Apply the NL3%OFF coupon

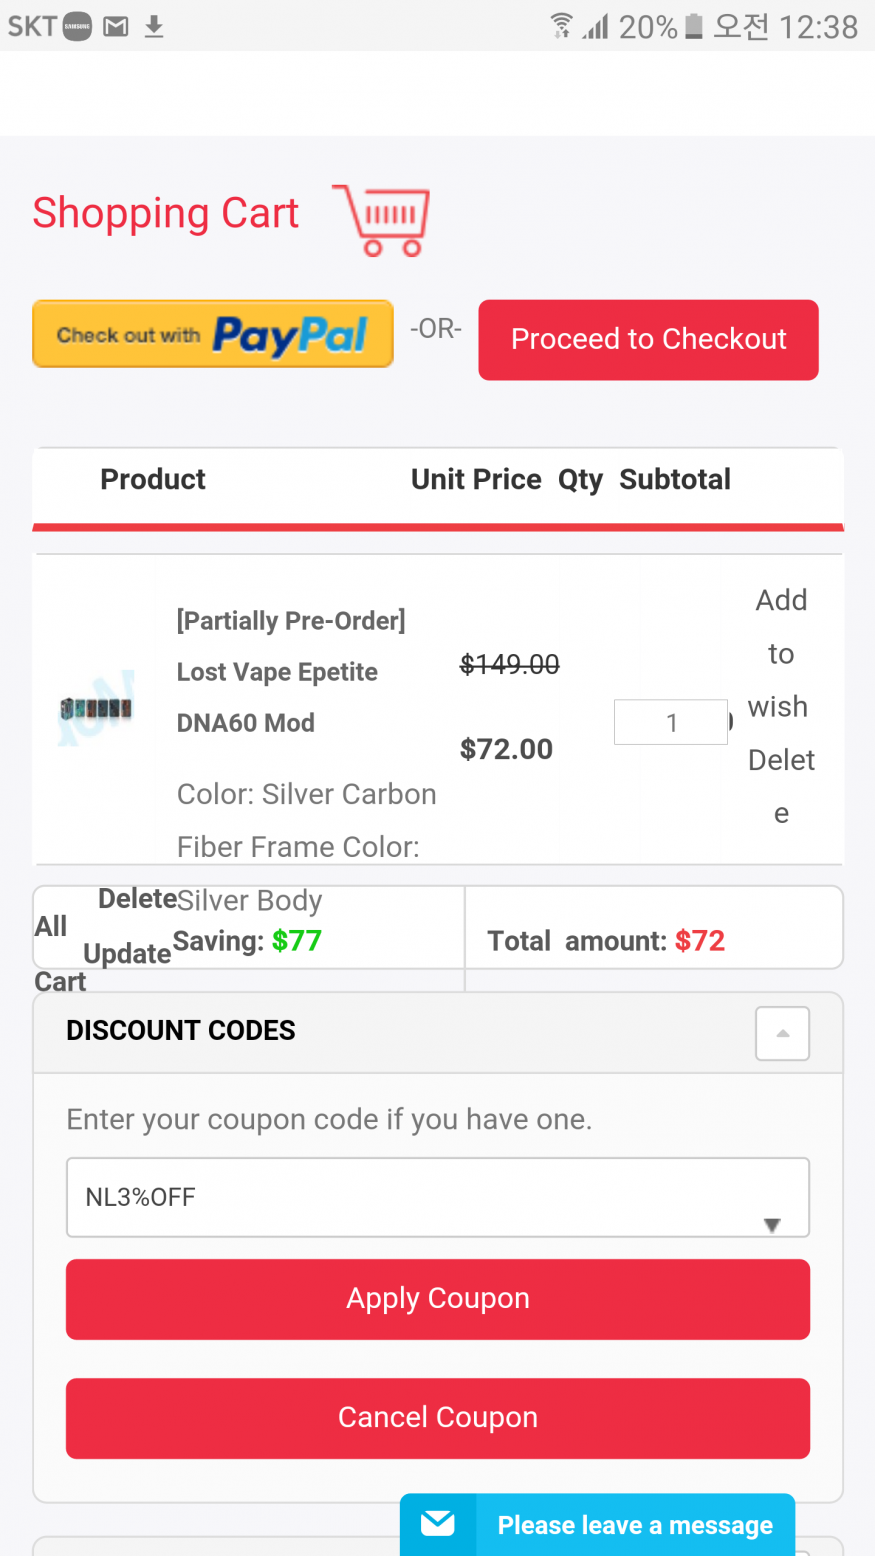(x=437, y=1298)
